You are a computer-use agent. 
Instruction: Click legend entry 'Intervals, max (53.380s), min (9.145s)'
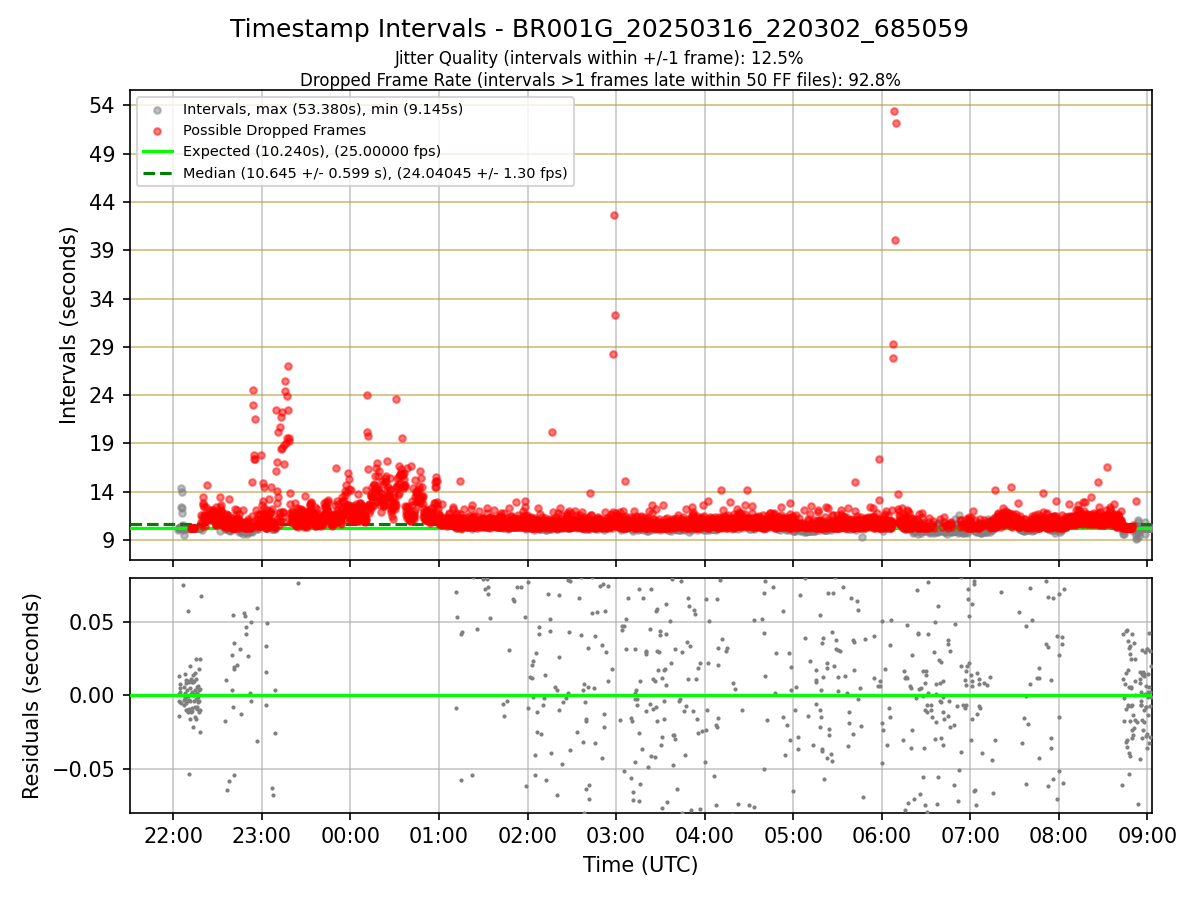click(322, 109)
